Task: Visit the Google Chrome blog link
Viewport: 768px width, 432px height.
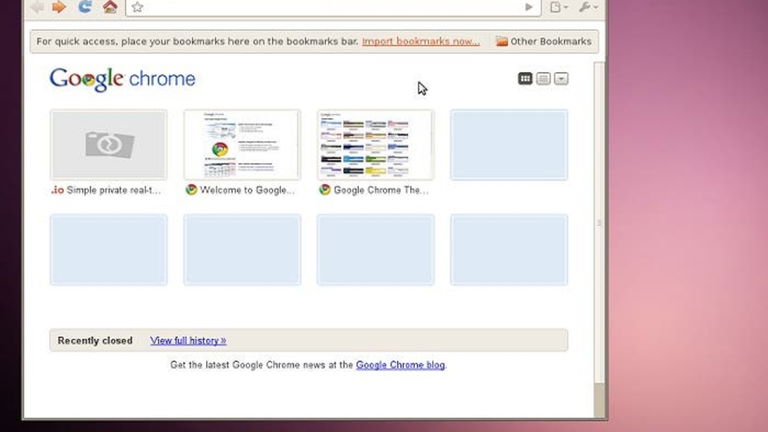Action: (400, 365)
